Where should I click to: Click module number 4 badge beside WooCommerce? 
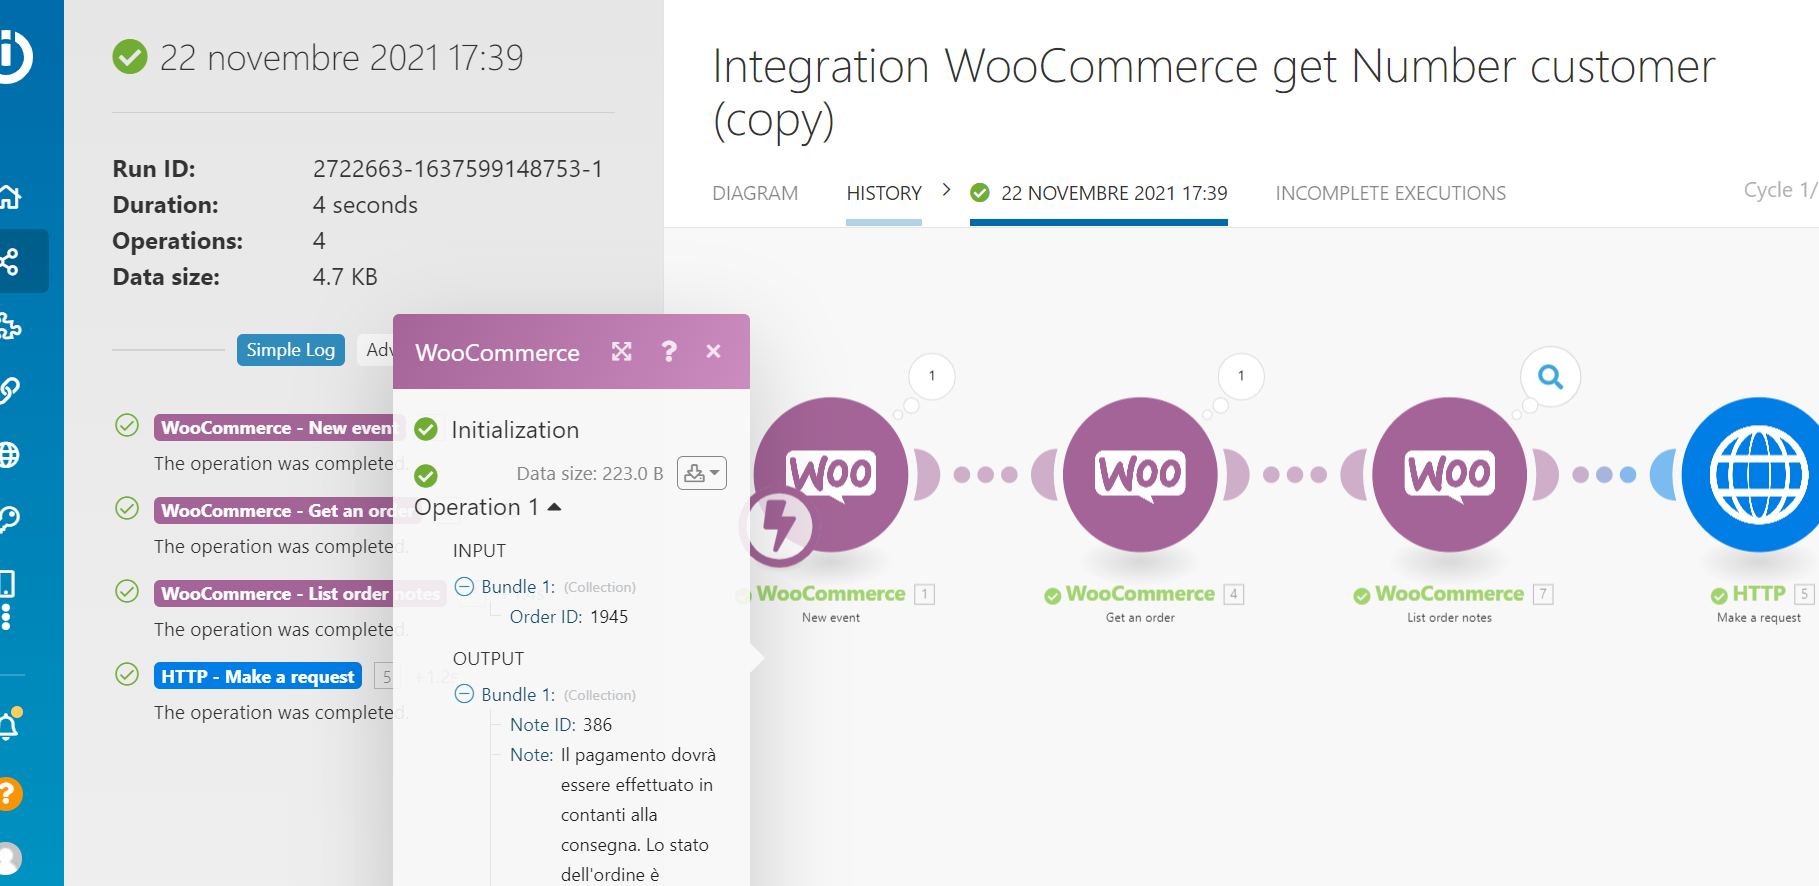click(x=1234, y=594)
